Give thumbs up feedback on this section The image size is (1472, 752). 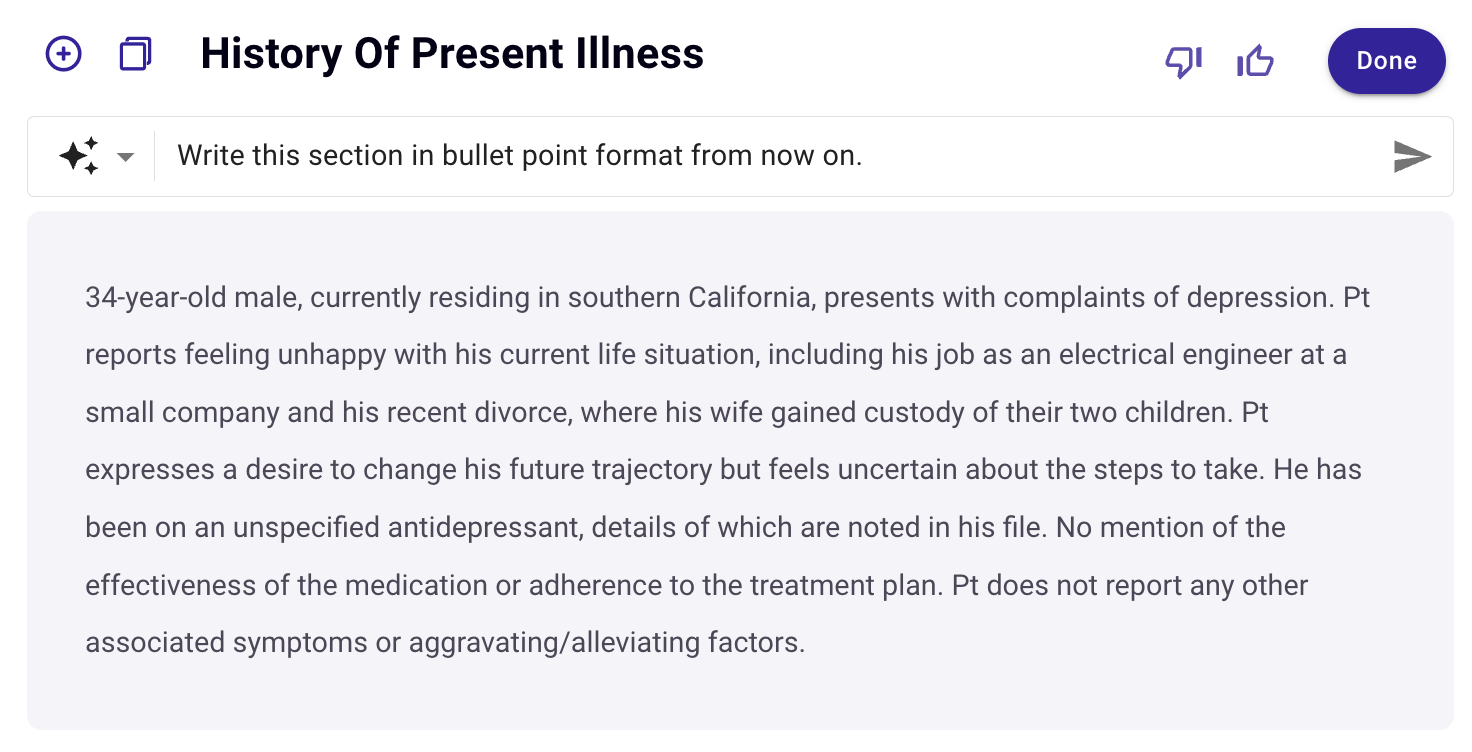coord(1255,62)
